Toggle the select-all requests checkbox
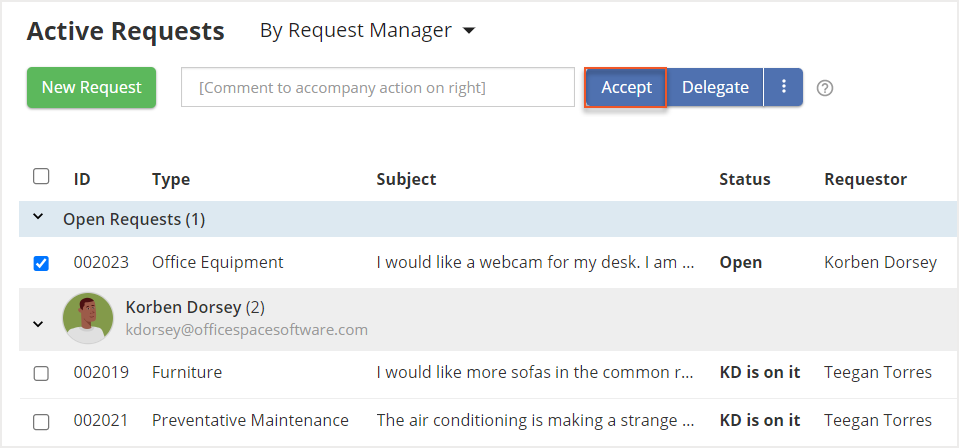Viewport: 959px width, 448px height. 41,177
